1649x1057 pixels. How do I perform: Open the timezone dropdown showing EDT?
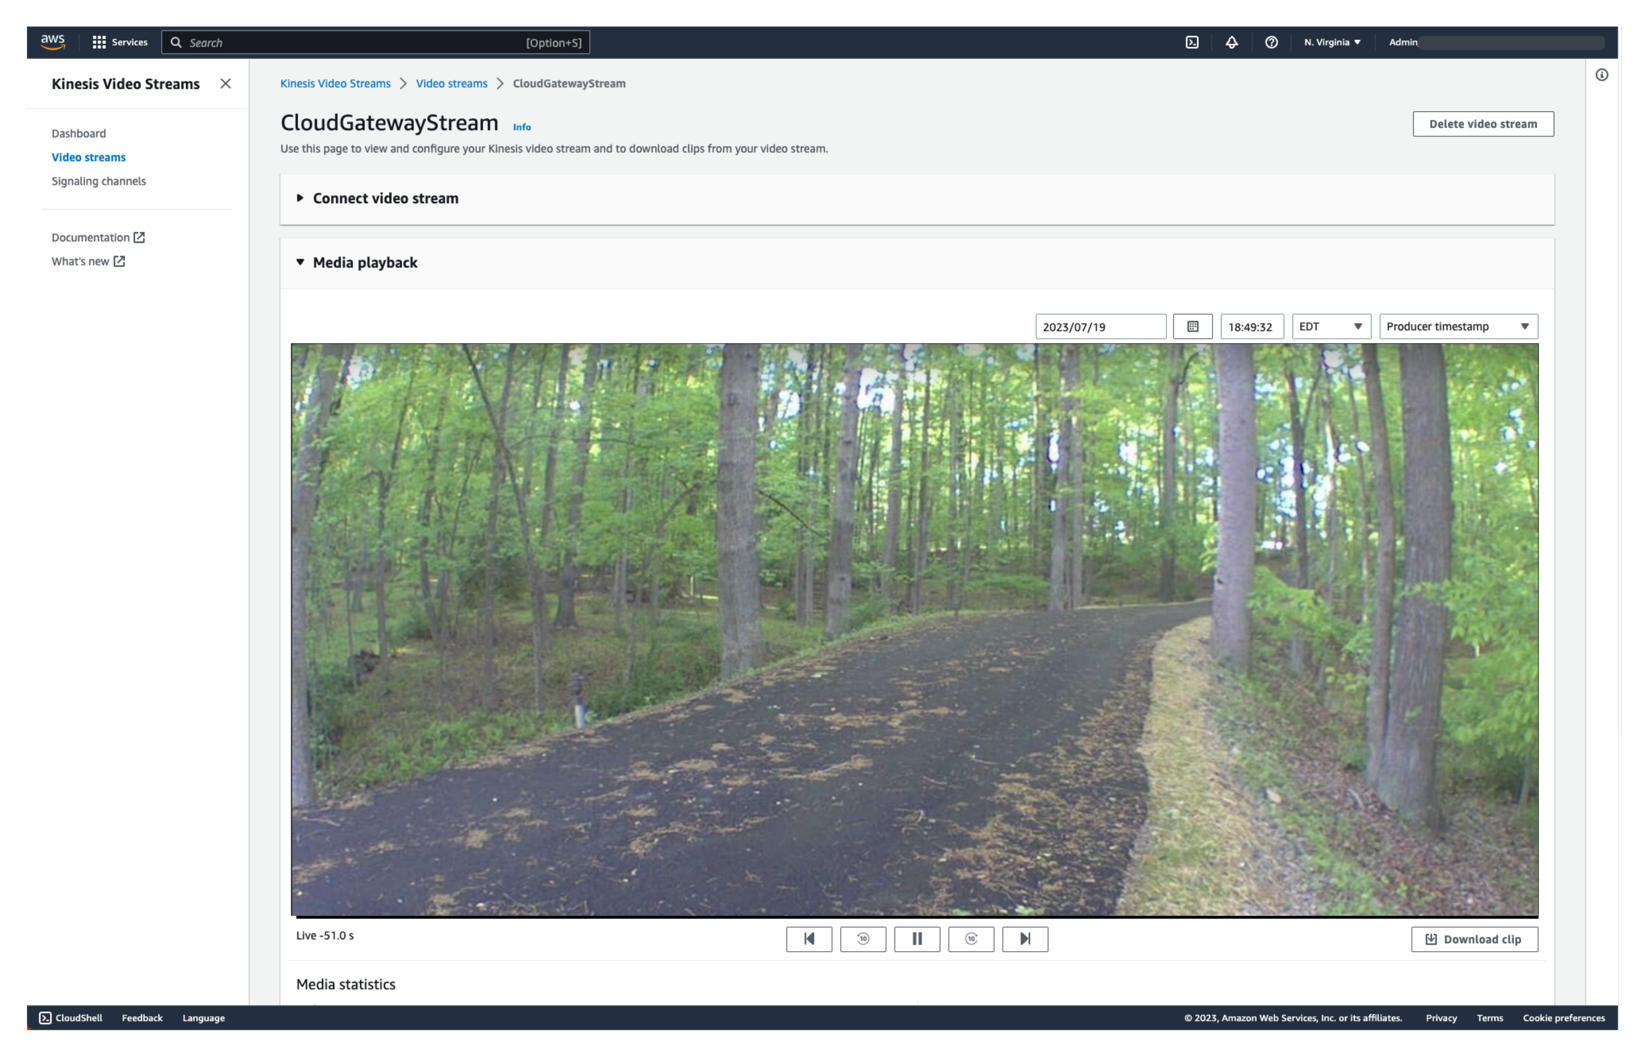tap(1331, 326)
